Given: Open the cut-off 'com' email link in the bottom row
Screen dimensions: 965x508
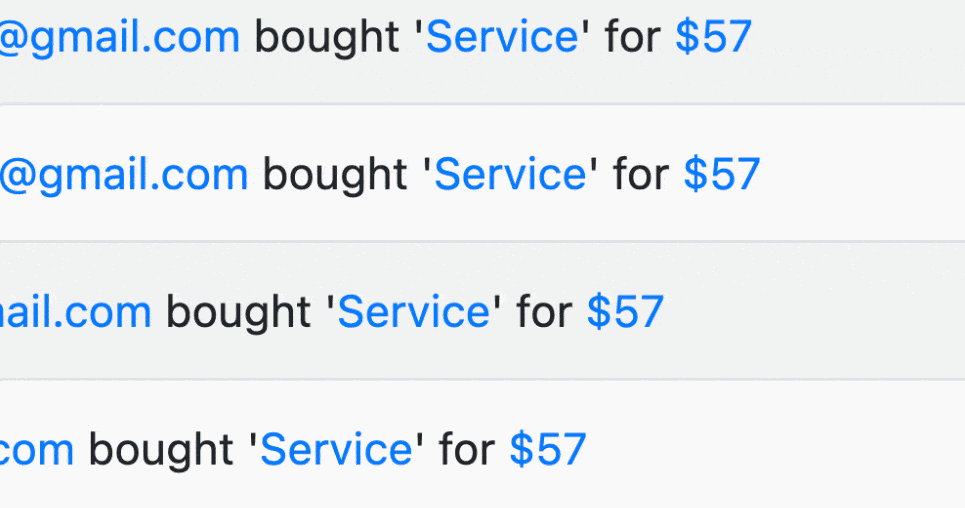Looking at the screenshot, I should pyautogui.click(x=37, y=451).
